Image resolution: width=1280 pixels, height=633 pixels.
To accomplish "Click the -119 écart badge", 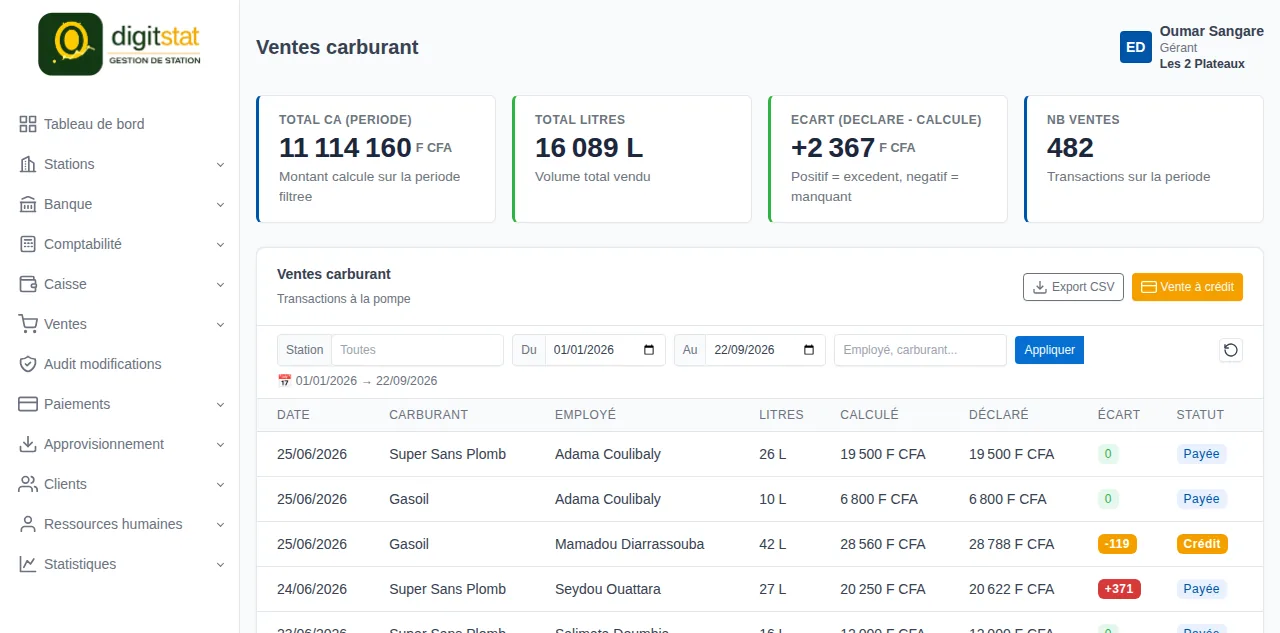I will pos(1117,544).
